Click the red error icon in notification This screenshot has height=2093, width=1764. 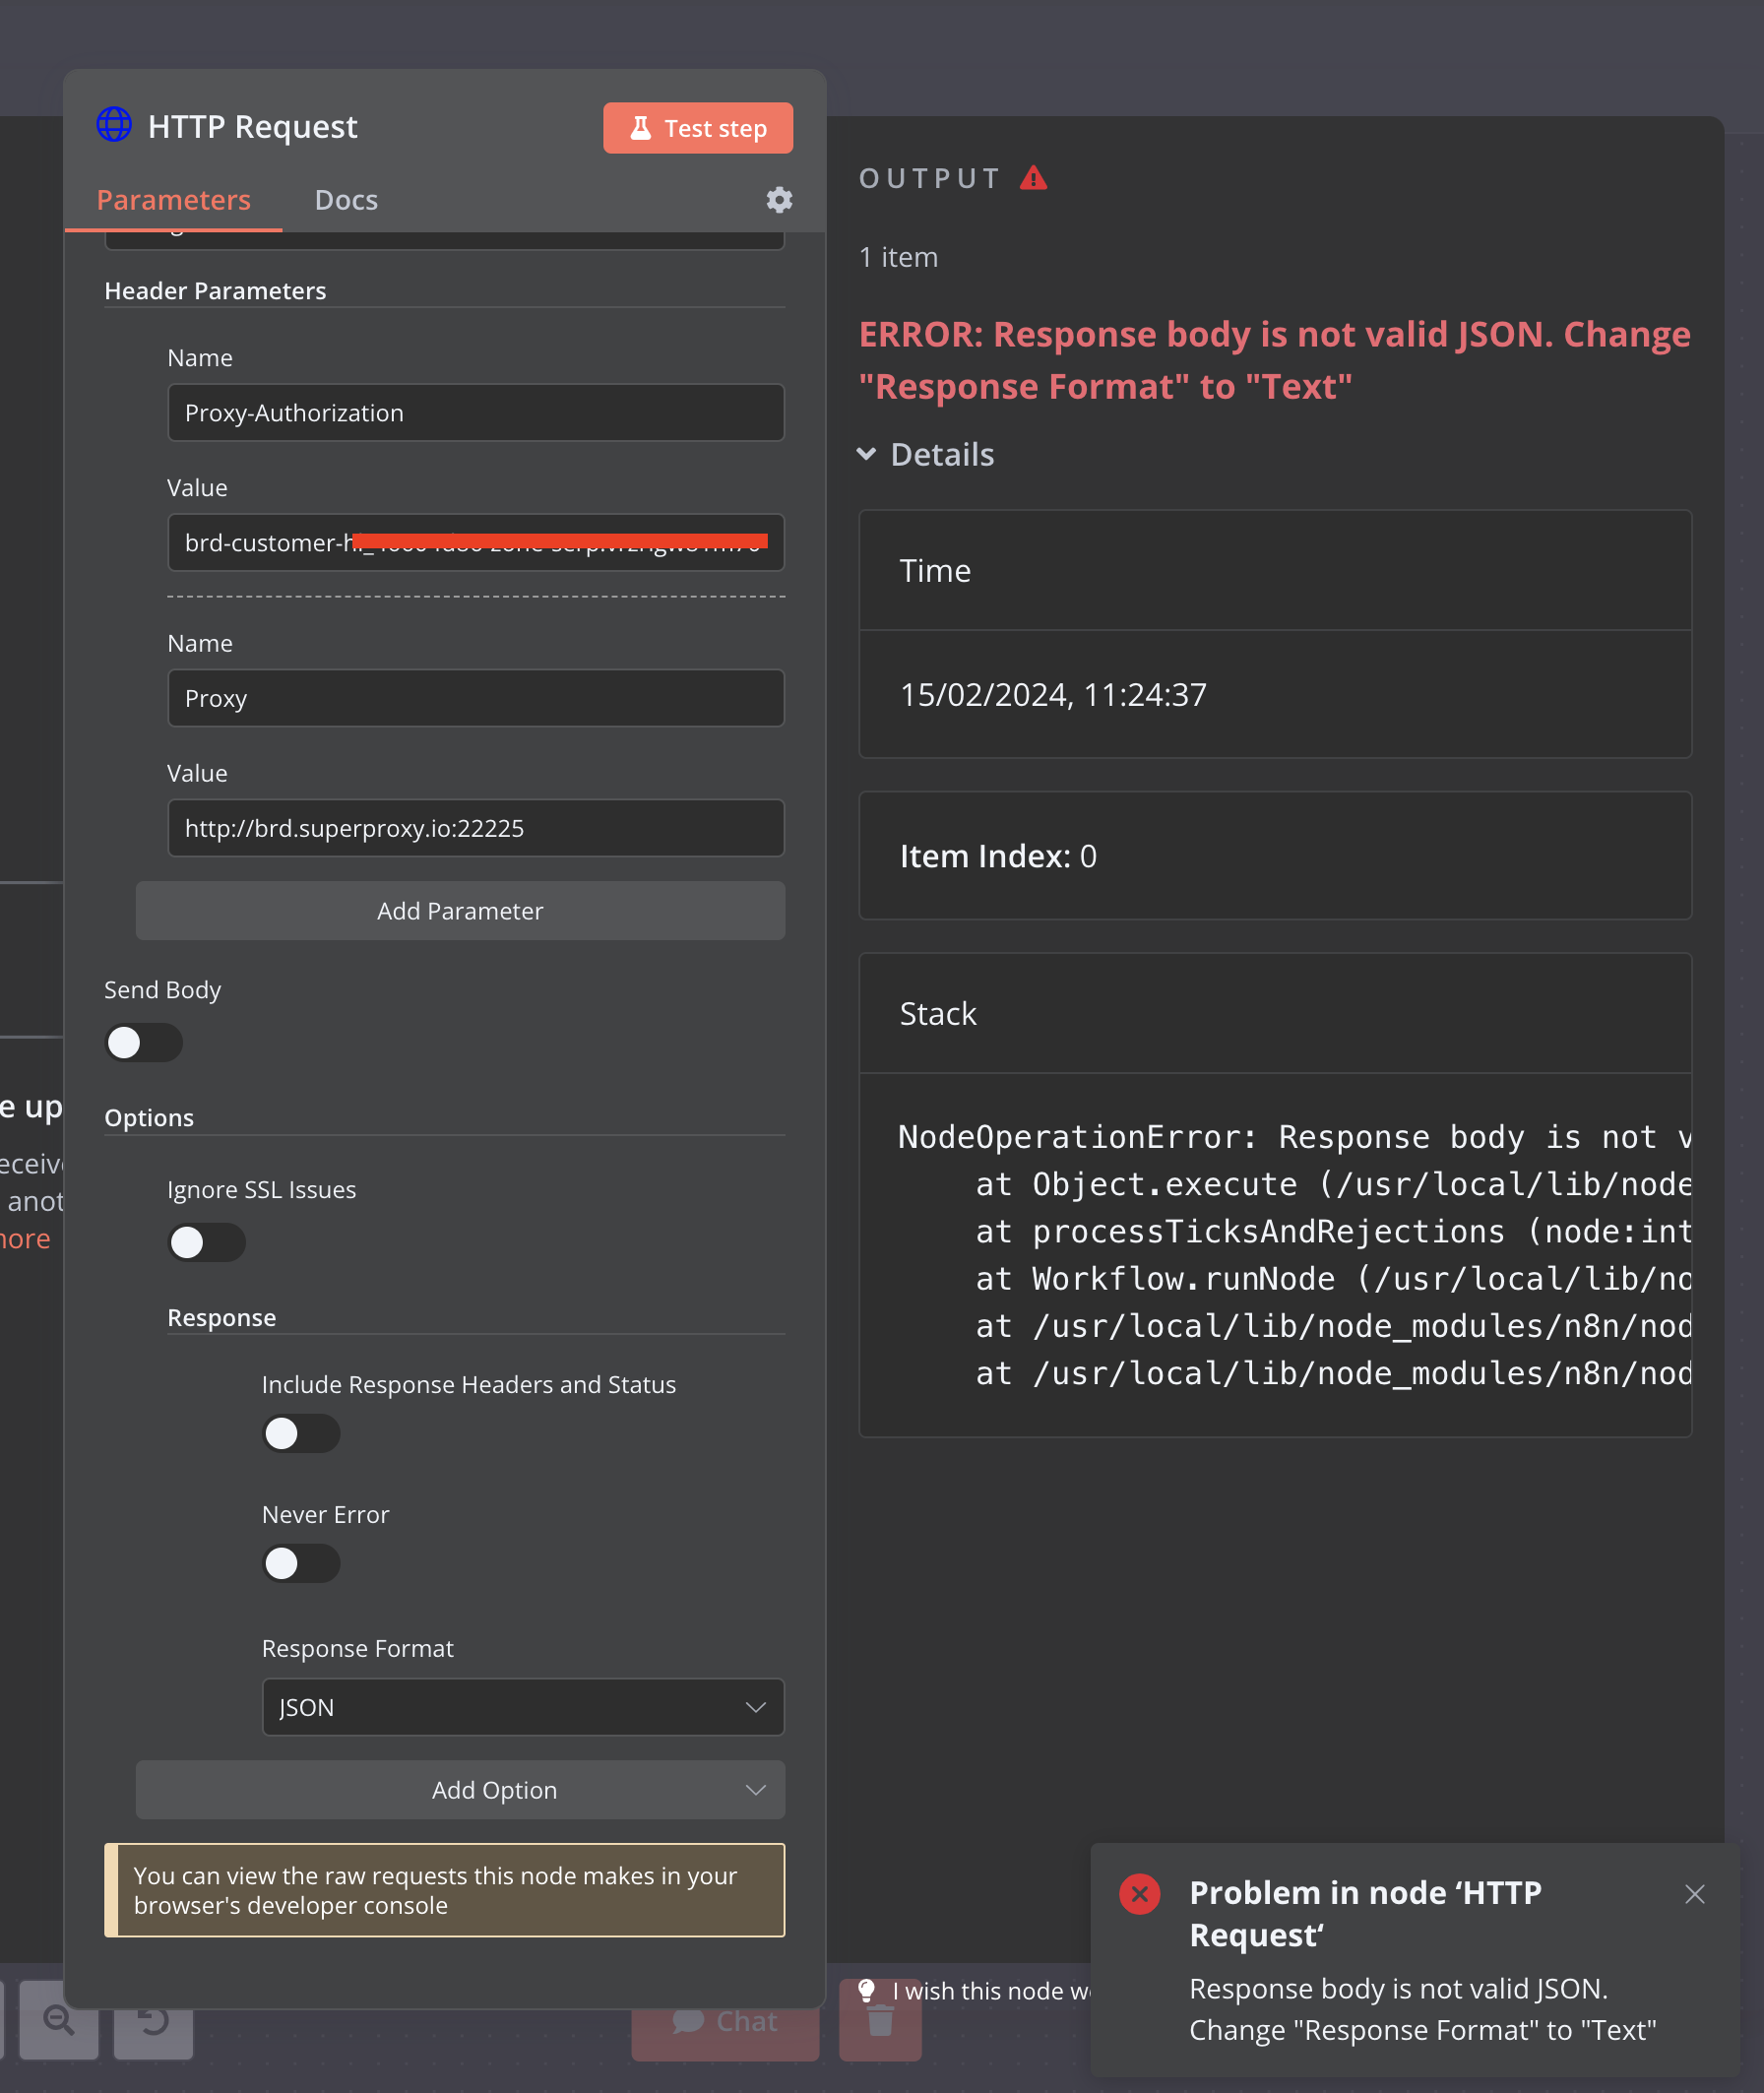tap(1139, 1894)
